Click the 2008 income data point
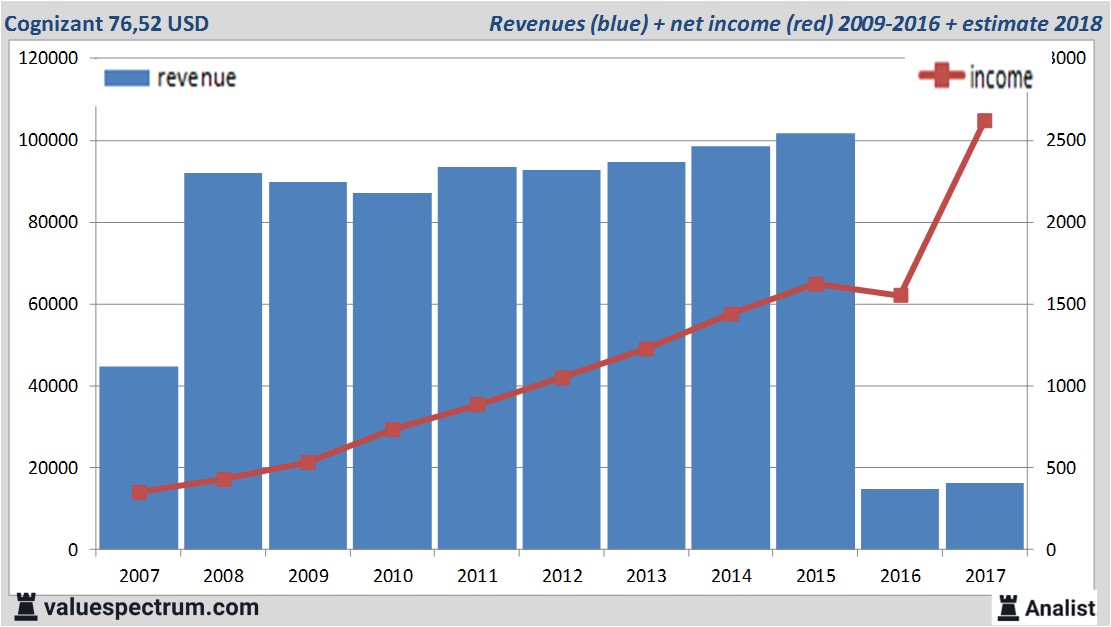The image size is (1111, 627). [x=224, y=480]
